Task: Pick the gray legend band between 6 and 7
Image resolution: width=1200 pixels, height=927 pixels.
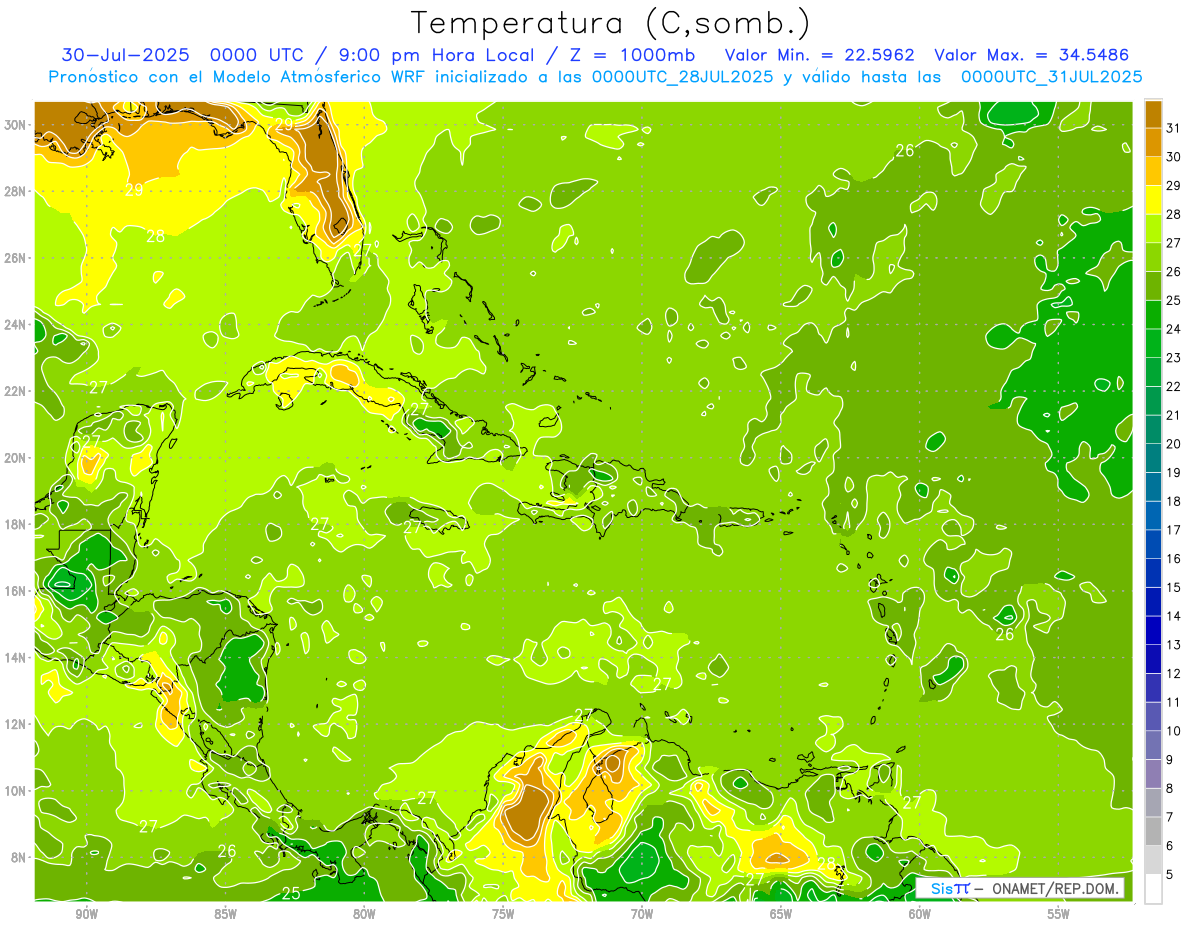Action: tap(1153, 831)
